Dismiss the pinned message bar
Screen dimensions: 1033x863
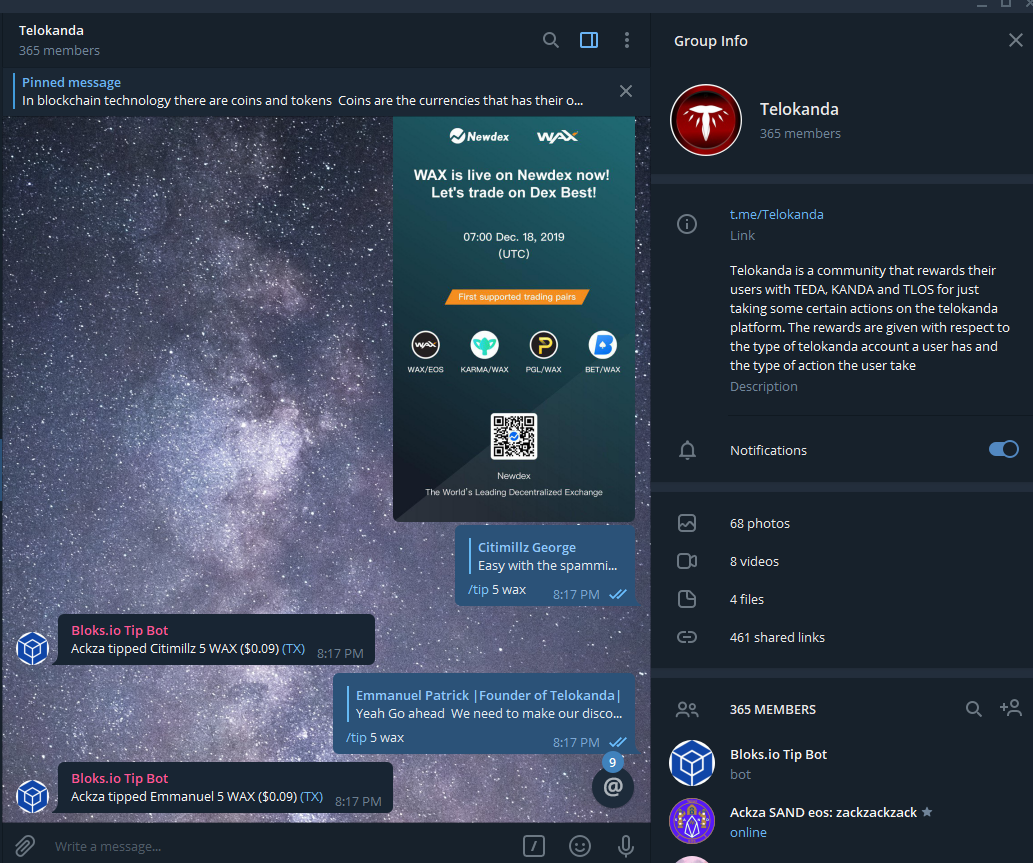[626, 91]
